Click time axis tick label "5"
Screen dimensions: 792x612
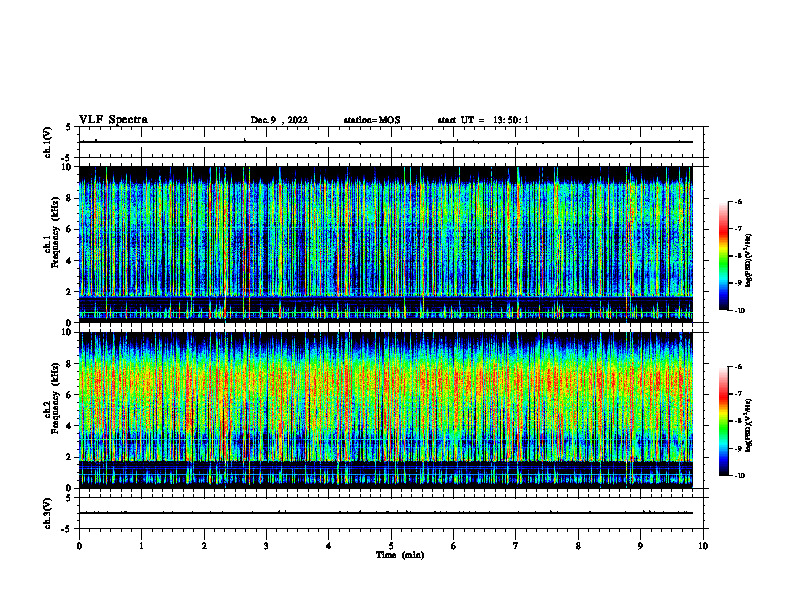(391, 546)
